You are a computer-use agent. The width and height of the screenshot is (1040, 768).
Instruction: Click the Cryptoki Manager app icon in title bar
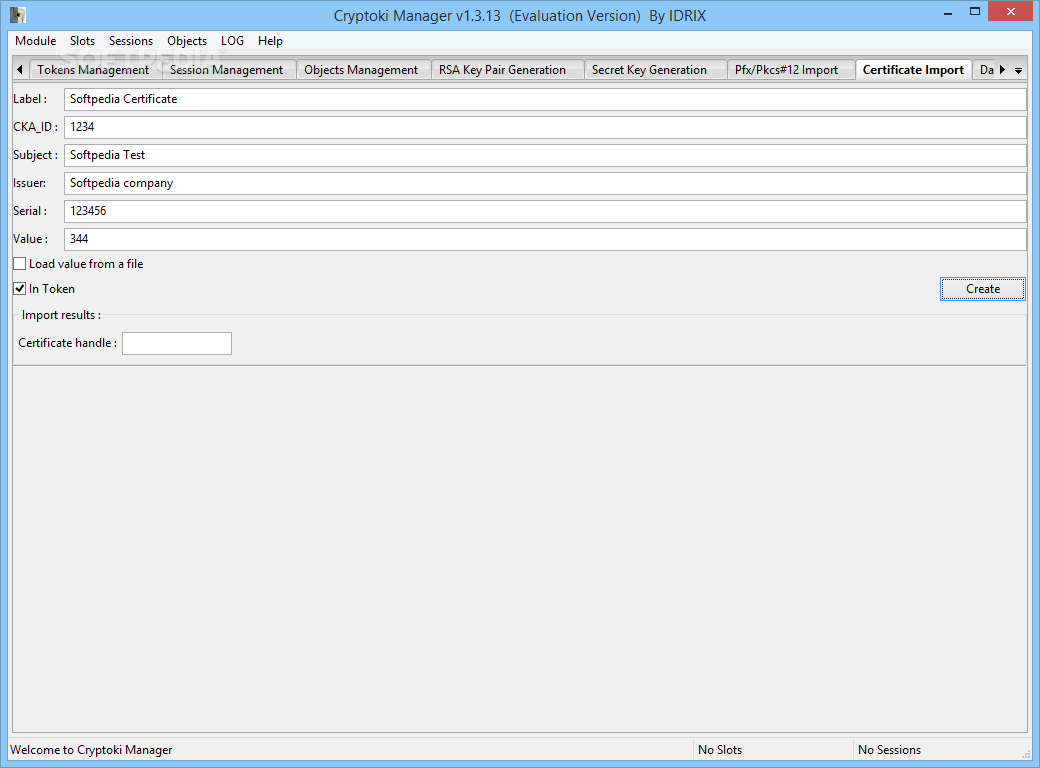pyautogui.click(x=18, y=15)
